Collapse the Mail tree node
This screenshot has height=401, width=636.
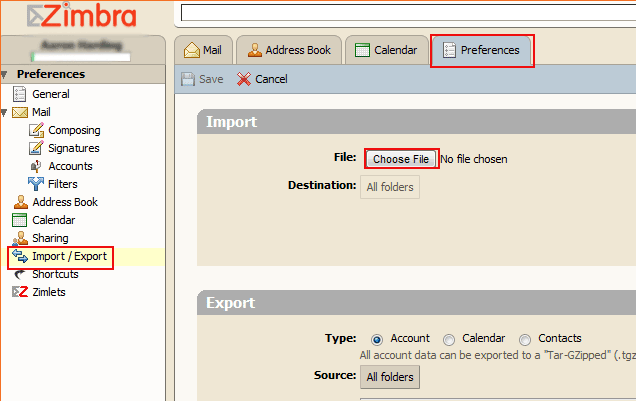(x=4, y=112)
